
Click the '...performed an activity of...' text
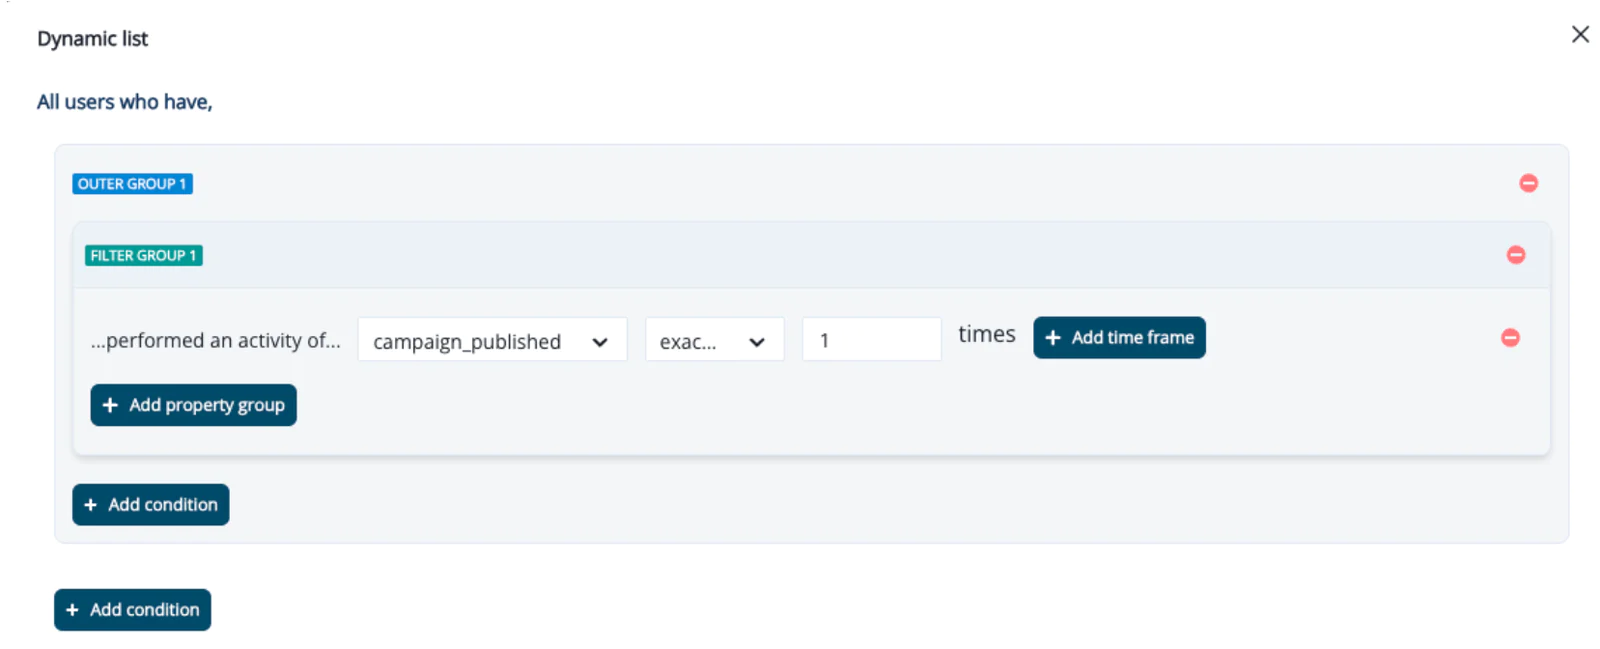tap(215, 340)
